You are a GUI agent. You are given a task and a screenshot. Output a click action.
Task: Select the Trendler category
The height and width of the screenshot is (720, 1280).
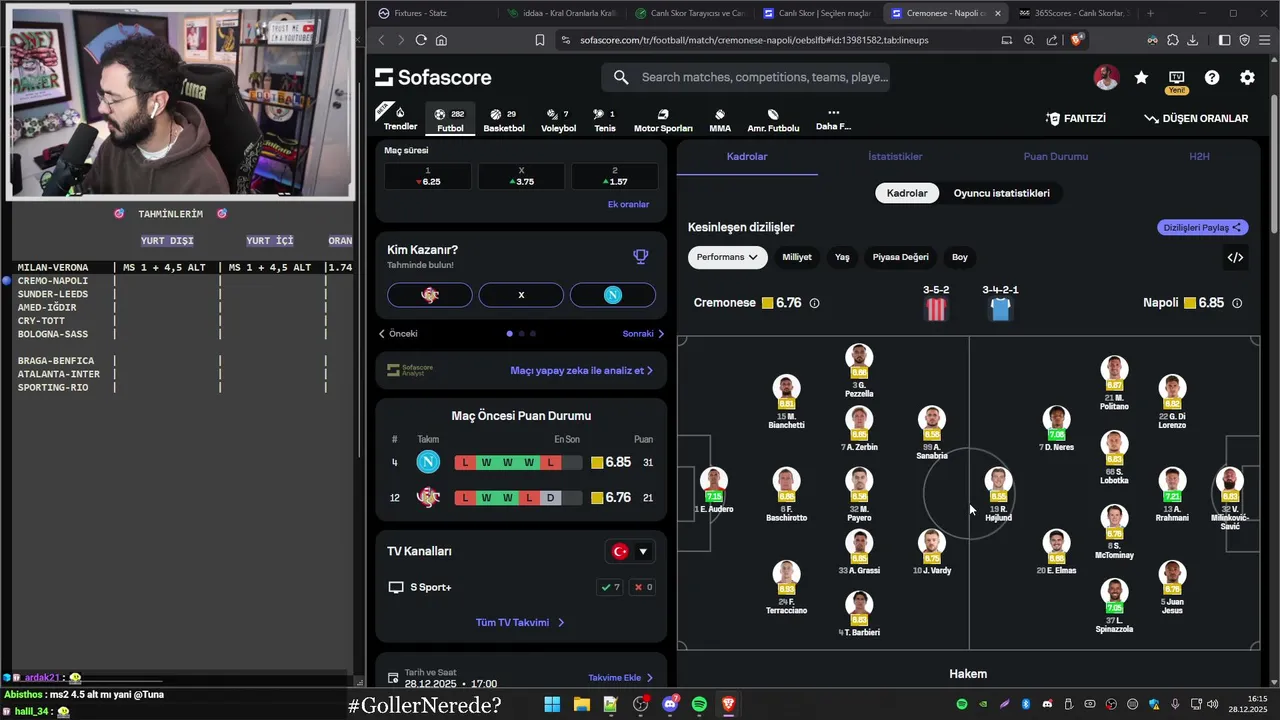pyautogui.click(x=400, y=119)
